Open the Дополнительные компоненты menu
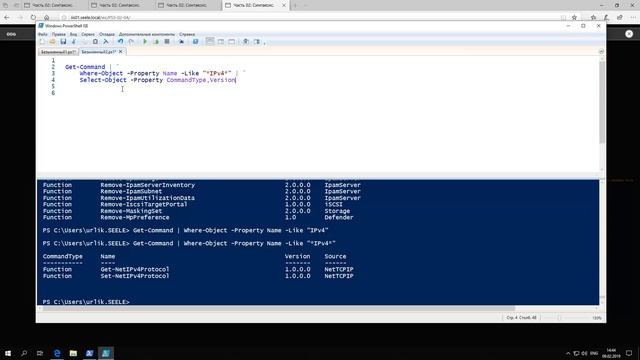This screenshot has width=640, height=360. [147, 34]
